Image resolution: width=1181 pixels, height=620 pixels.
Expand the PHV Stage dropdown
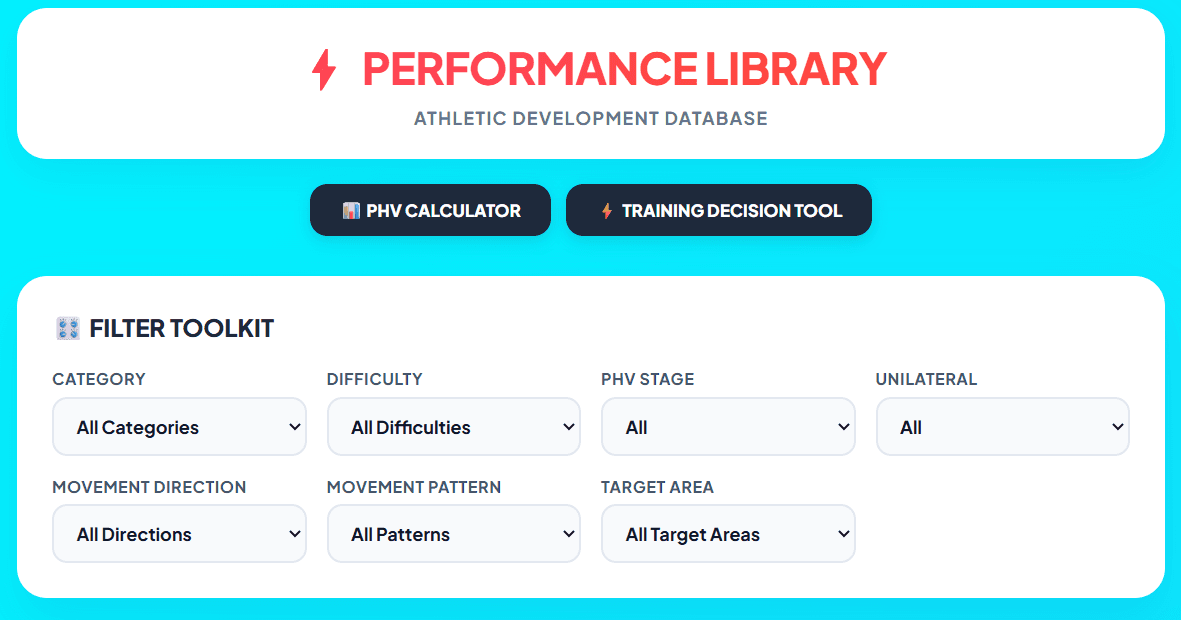click(x=728, y=427)
